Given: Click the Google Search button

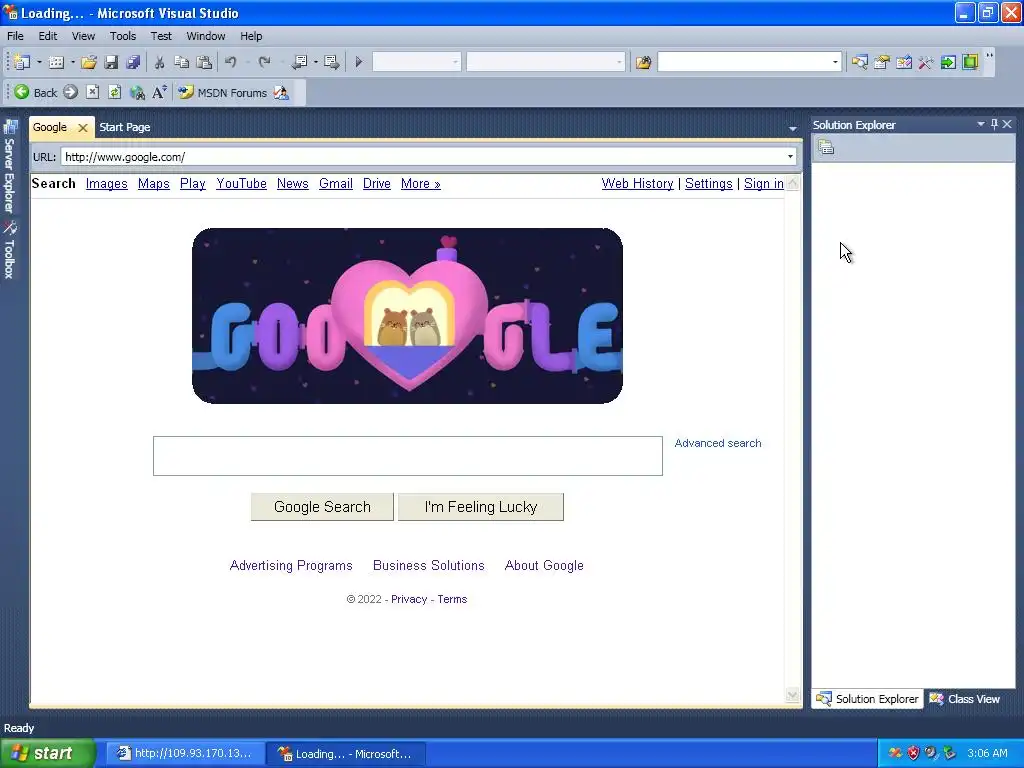Looking at the screenshot, I should (322, 507).
